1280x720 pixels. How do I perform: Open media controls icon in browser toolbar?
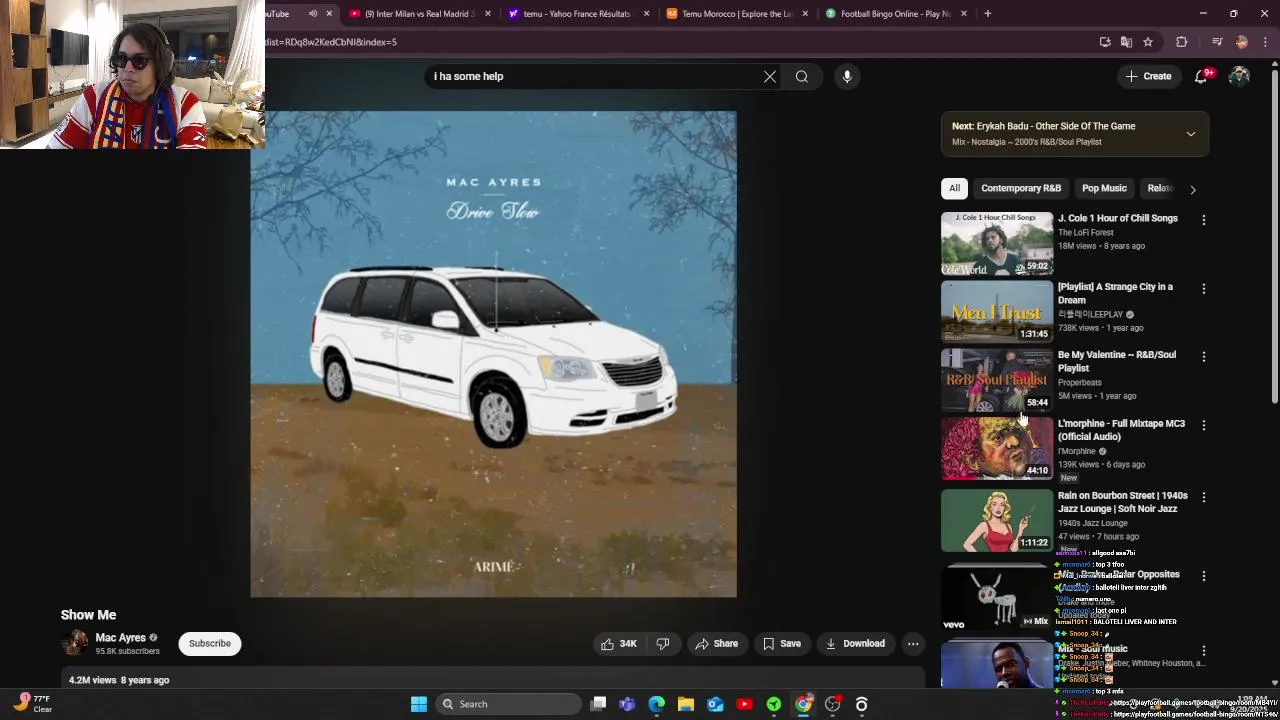point(1217,42)
